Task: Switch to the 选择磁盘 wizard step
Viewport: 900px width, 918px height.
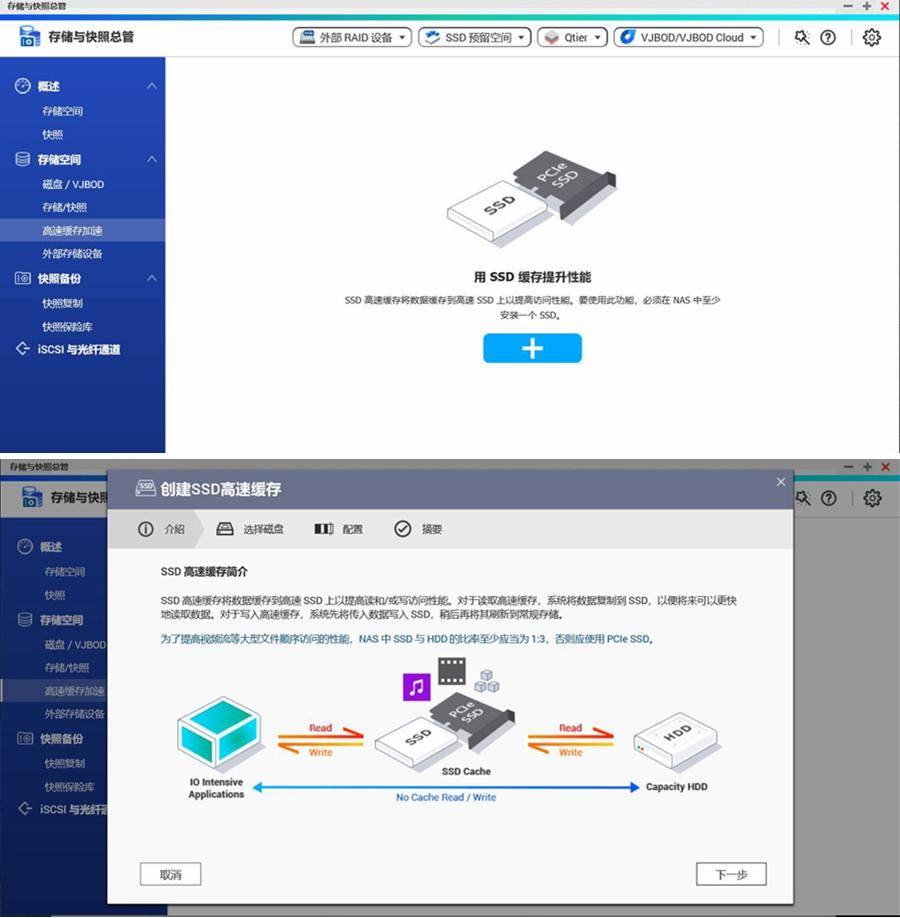Action: (x=265, y=529)
